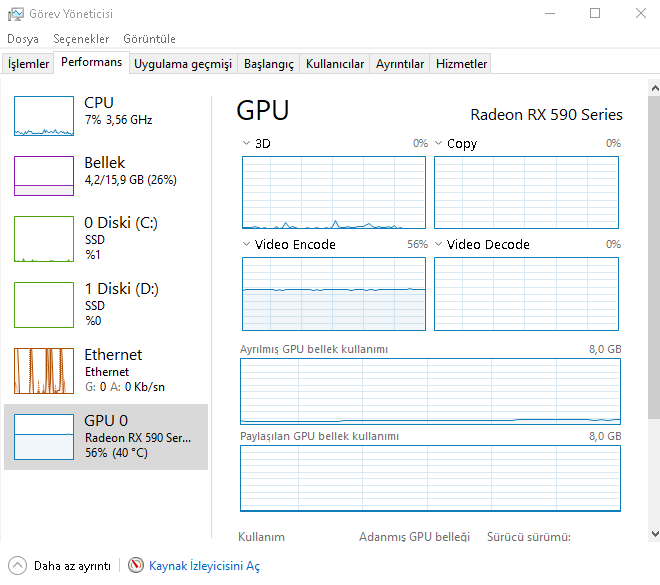This screenshot has height=585, width=660.
Task: Open the Dosya menu
Action: pyautogui.click(x=23, y=39)
